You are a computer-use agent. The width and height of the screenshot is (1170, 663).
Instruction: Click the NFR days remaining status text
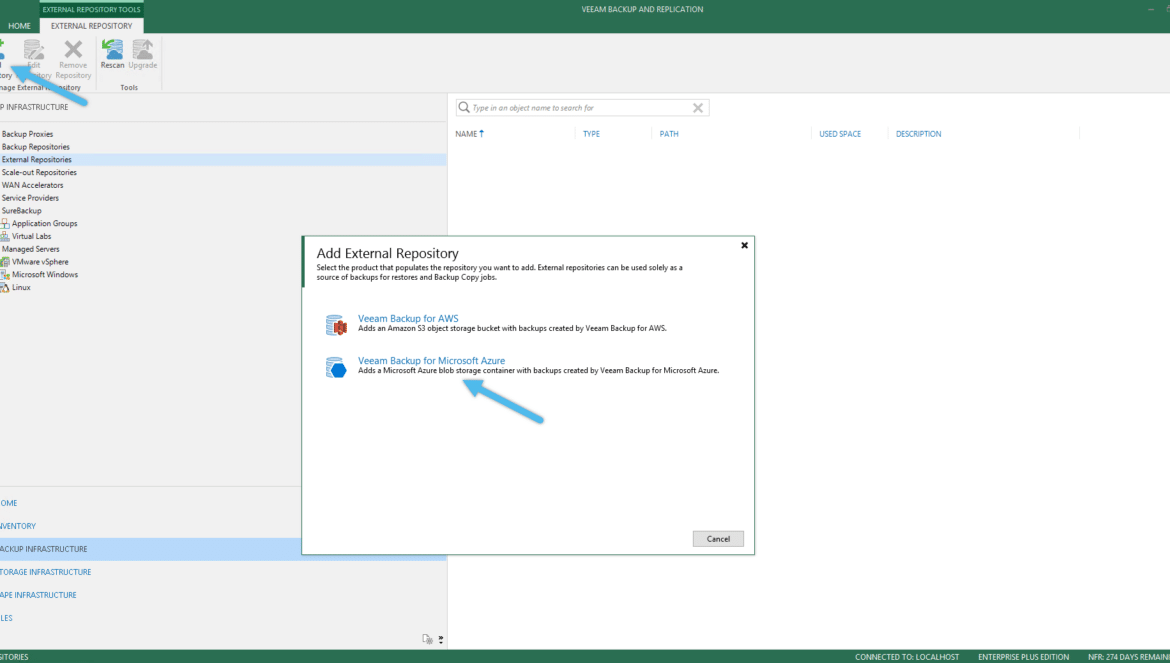click(1129, 657)
